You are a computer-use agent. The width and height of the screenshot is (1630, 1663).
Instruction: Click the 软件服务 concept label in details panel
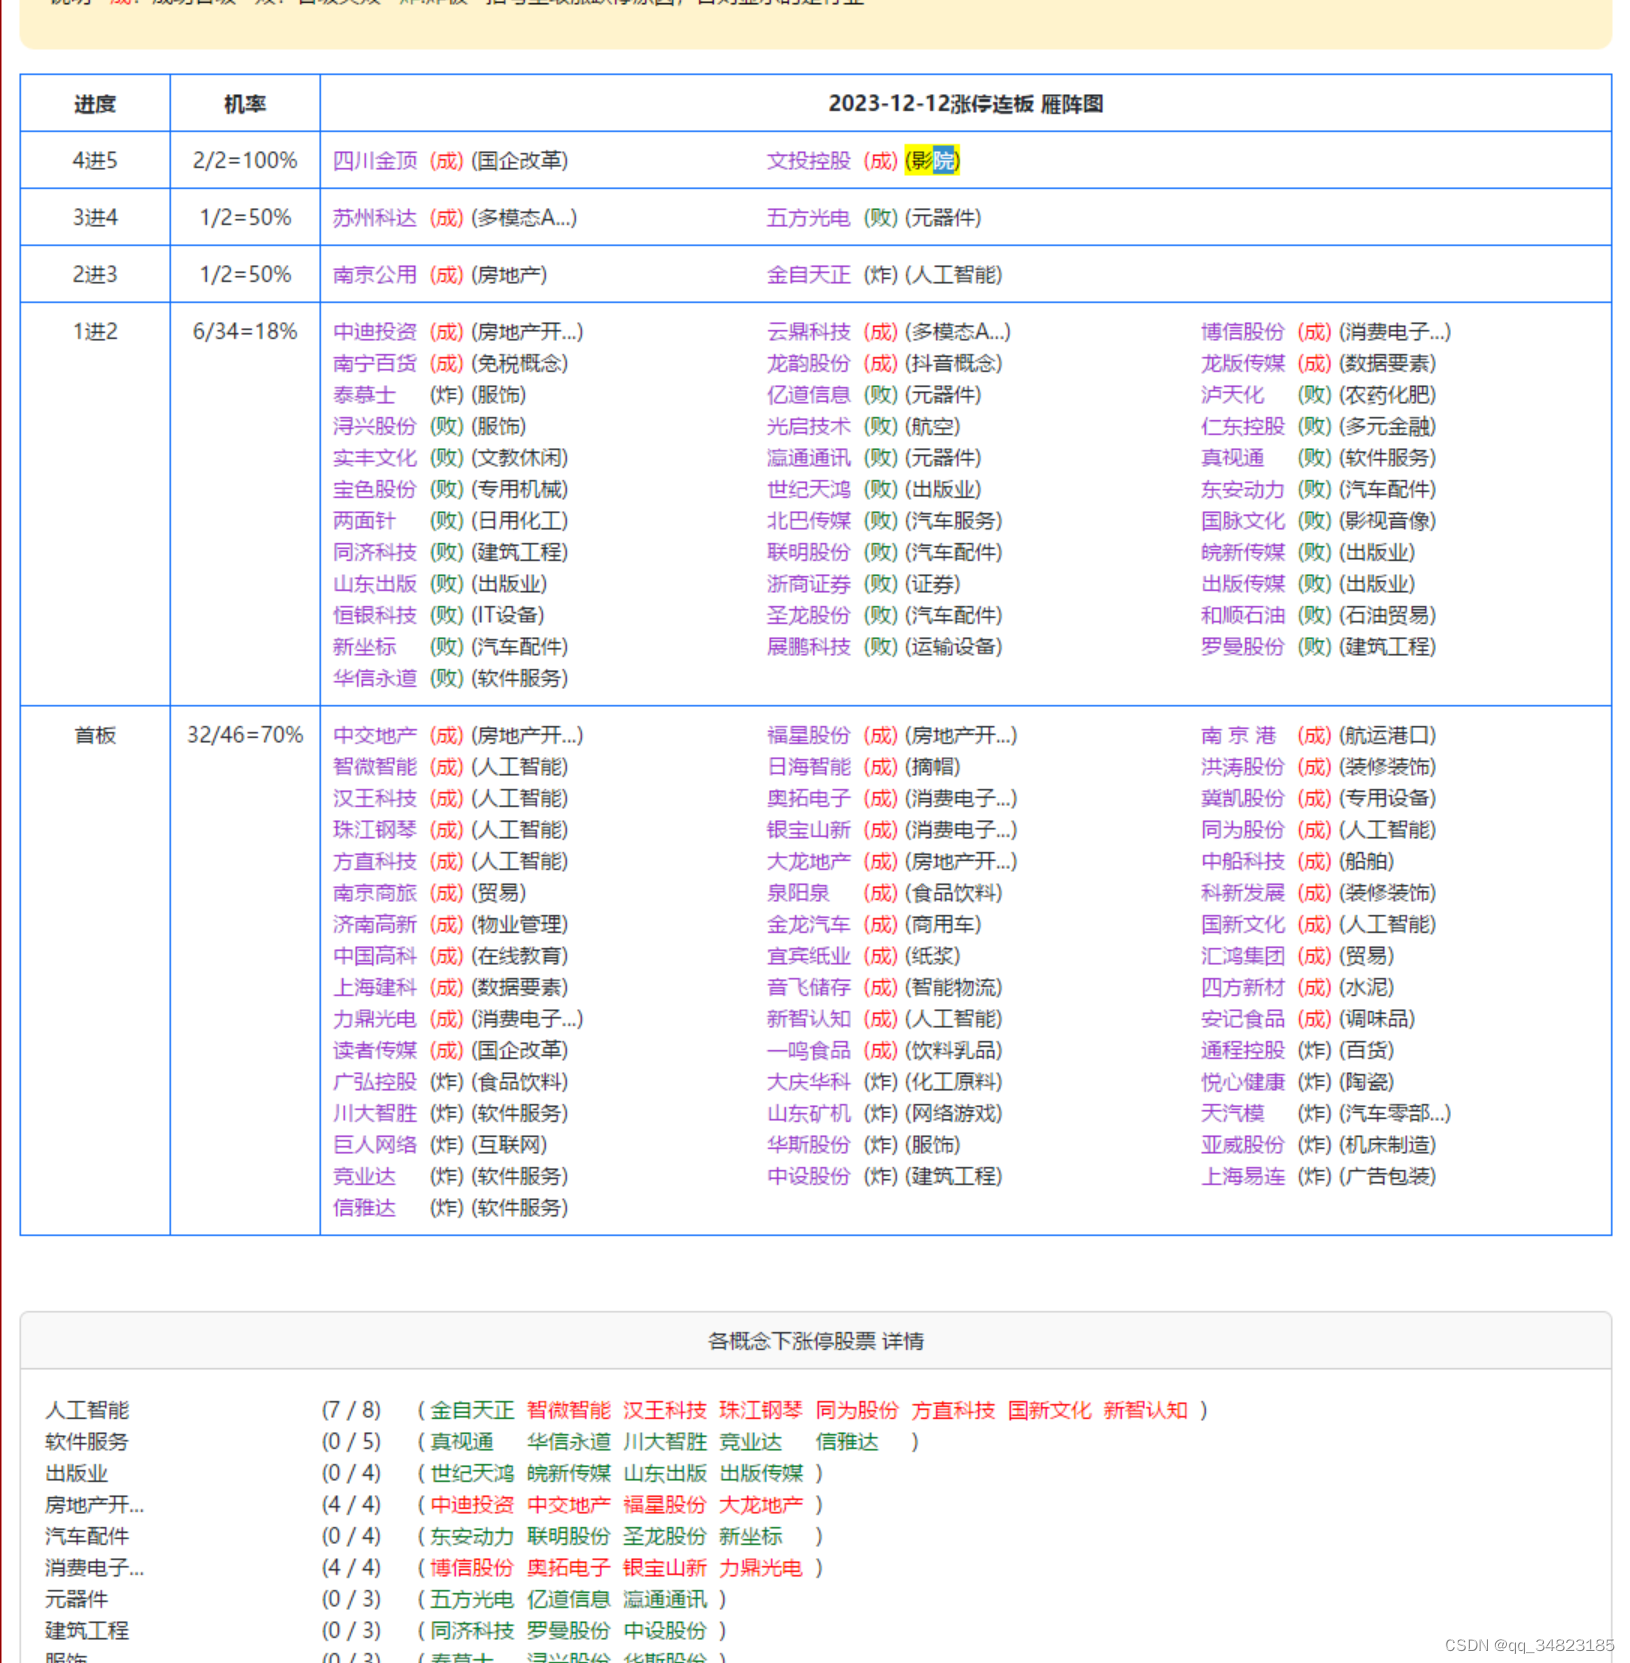[x=87, y=1442]
